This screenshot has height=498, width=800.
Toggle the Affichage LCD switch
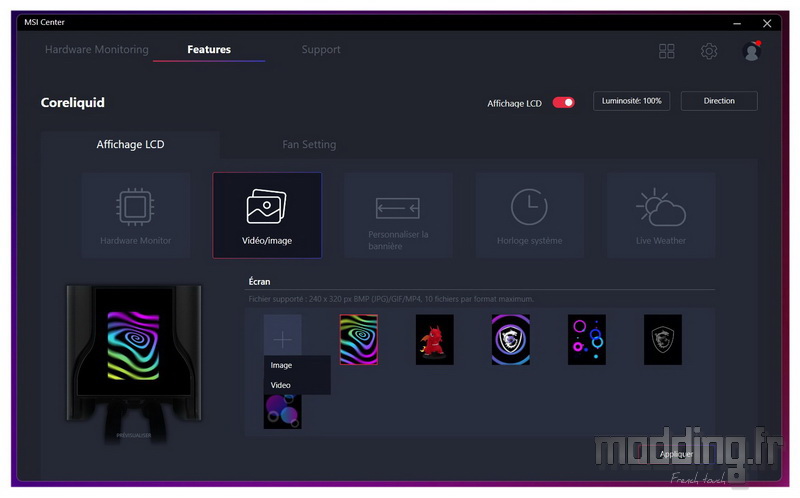pos(563,103)
